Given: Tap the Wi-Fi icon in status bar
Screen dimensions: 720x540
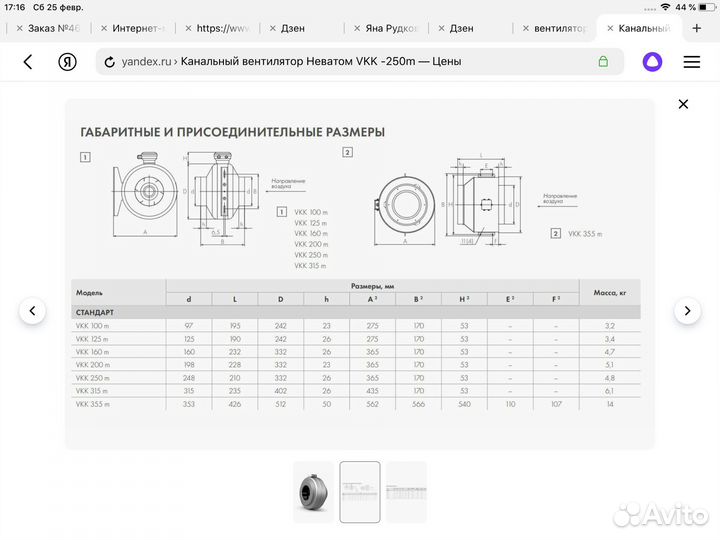Looking at the screenshot, I should [x=665, y=7].
